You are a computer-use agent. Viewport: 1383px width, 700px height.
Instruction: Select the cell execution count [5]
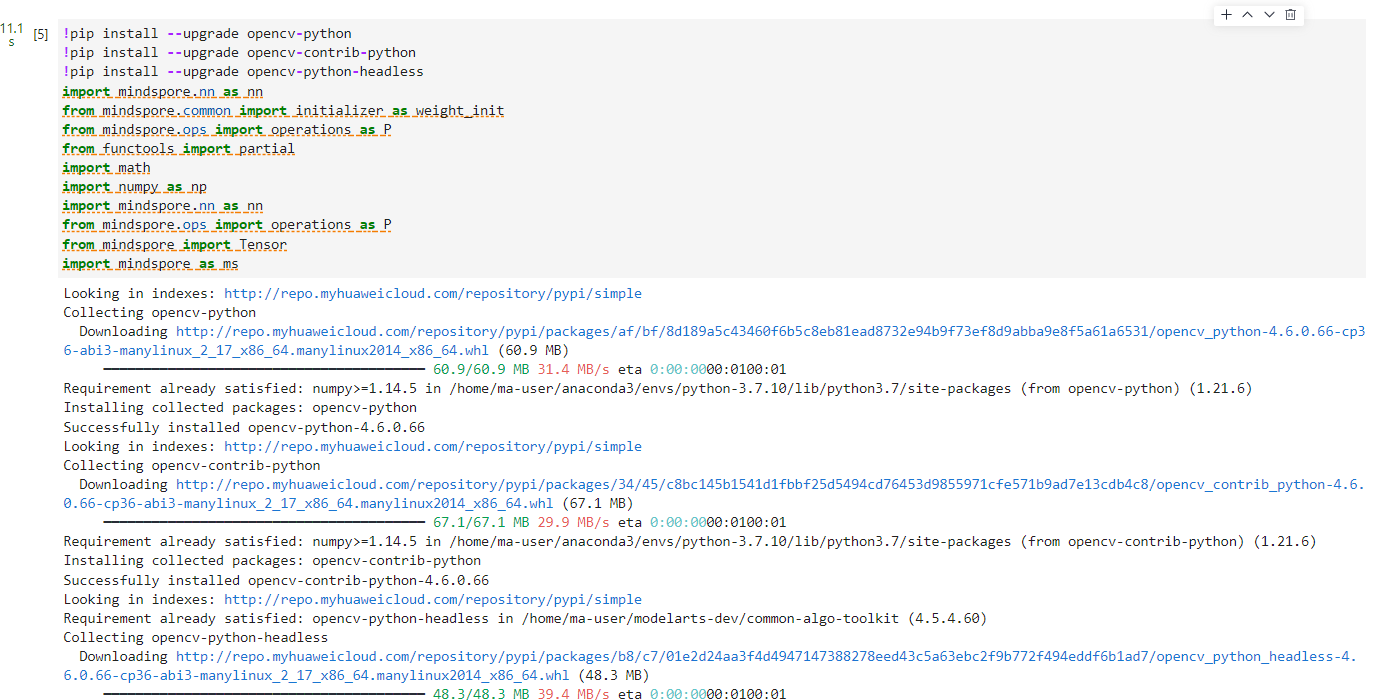pos(41,34)
